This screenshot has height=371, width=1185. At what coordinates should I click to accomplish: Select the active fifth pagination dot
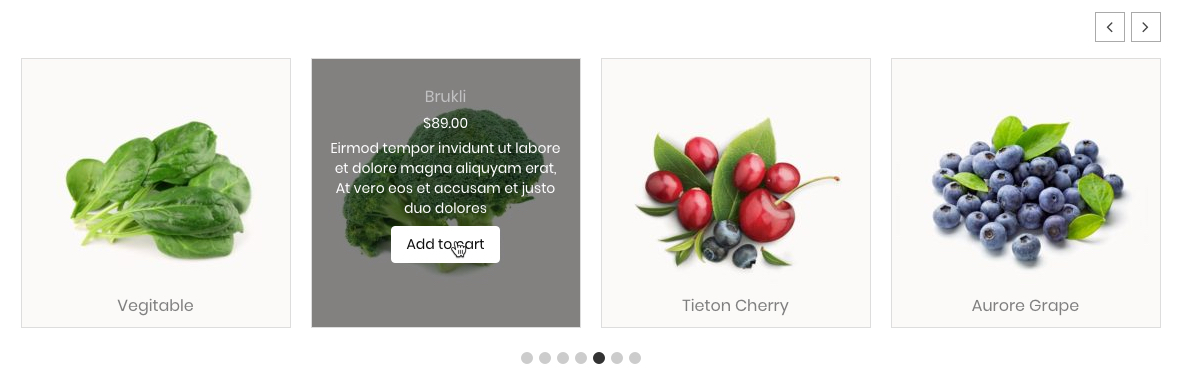pos(599,358)
